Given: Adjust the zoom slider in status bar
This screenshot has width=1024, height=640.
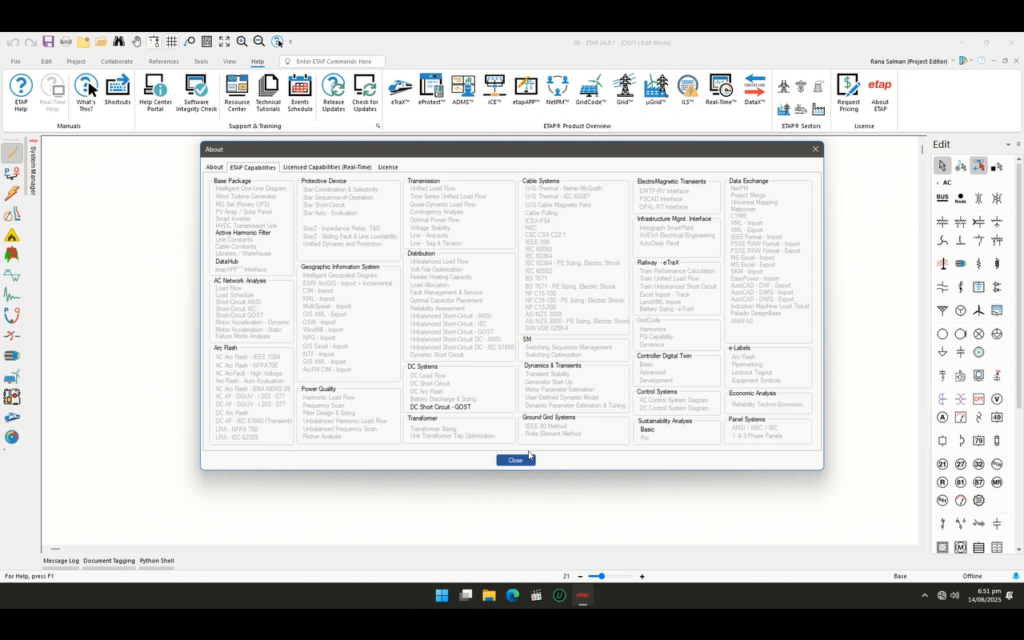Looking at the screenshot, I should coord(600,576).
